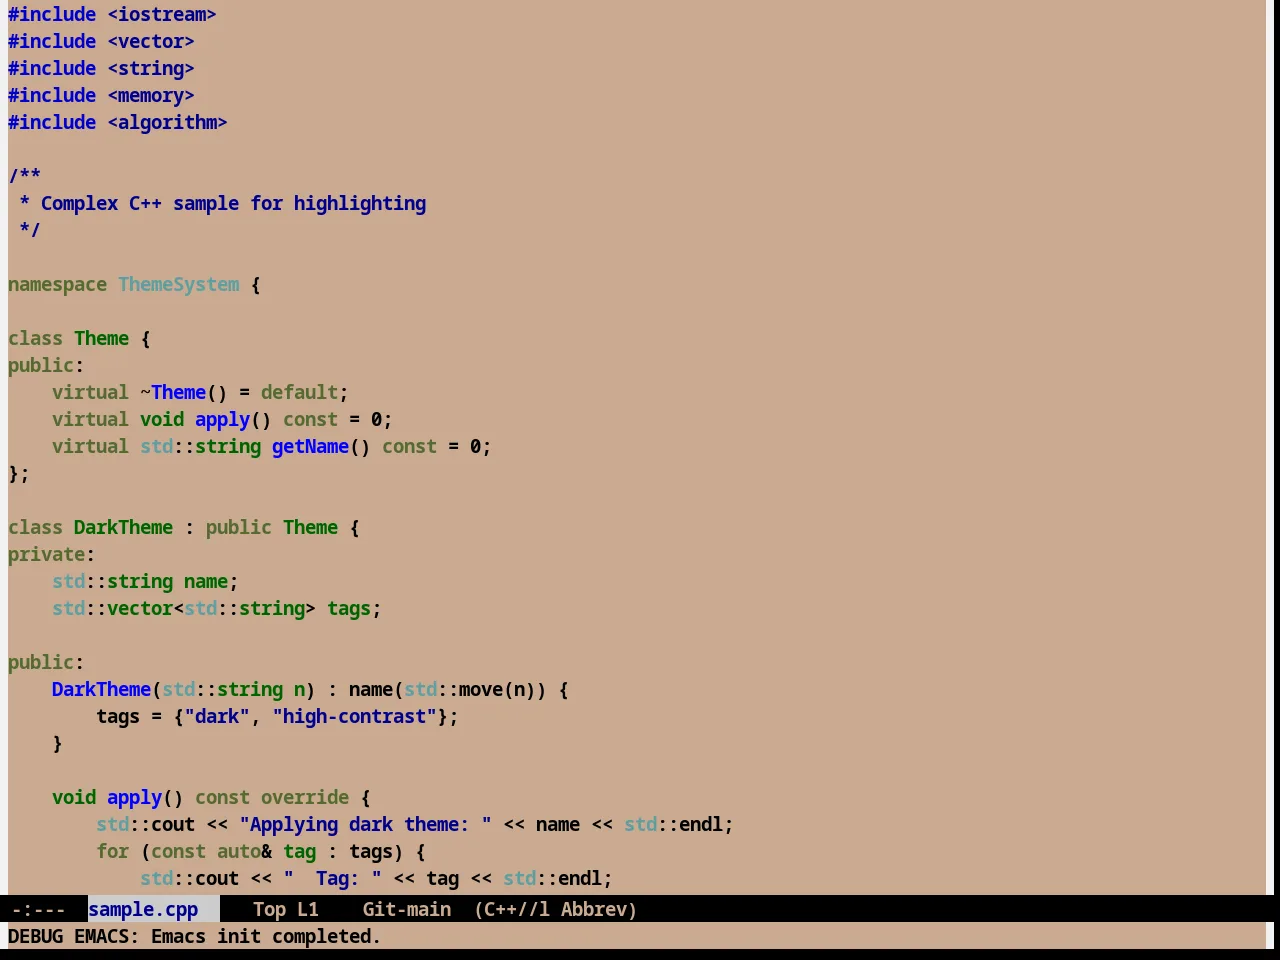Click 'cout' on the Tag output line
This screenshot has height=960, width=1280.
(217, 878)
